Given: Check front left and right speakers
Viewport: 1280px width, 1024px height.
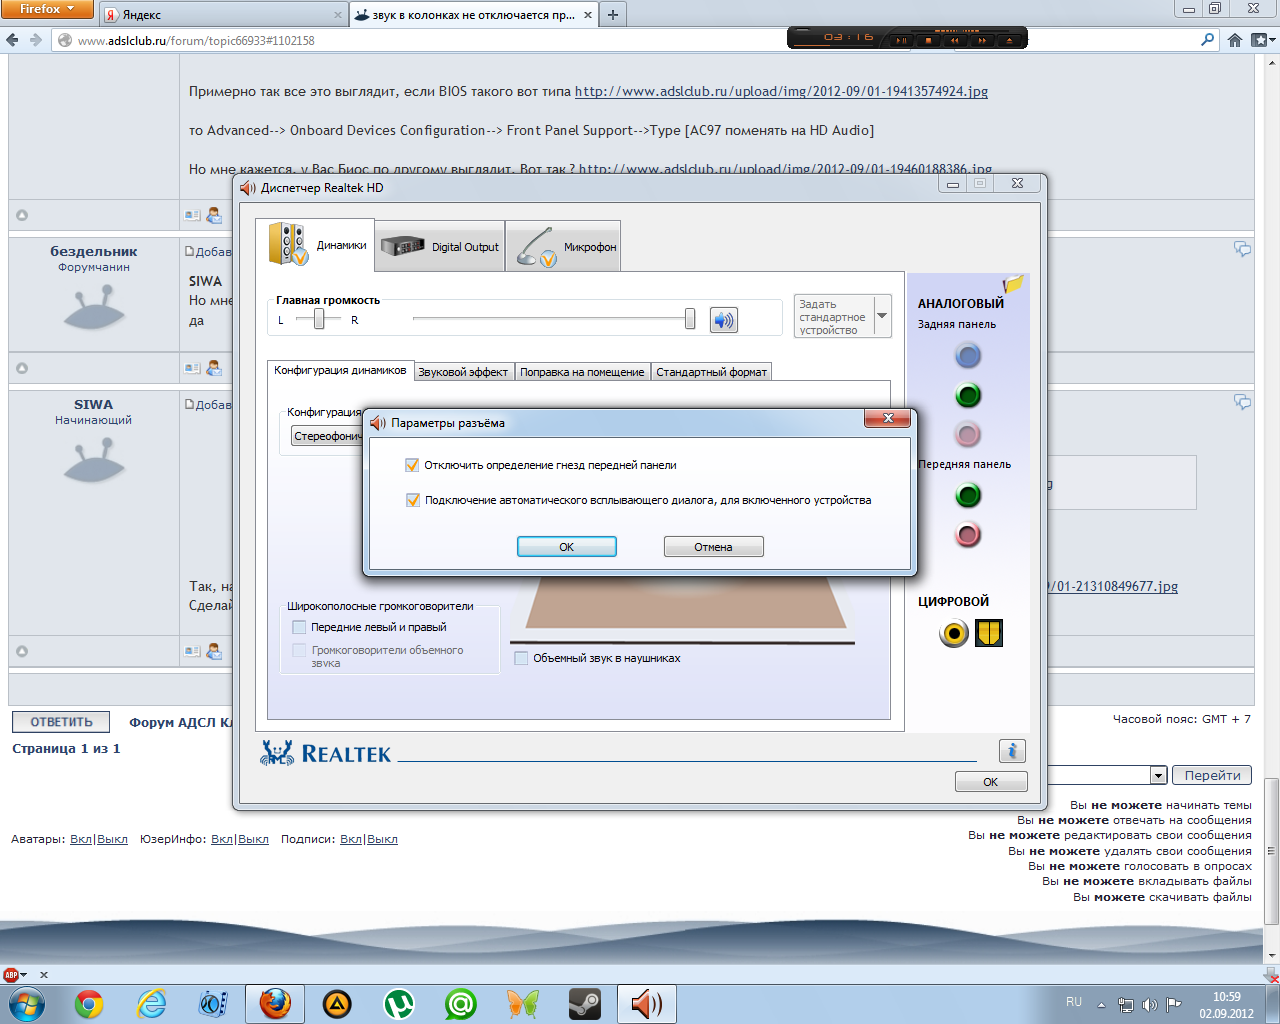Looking at the screenshot, I should coord(298,627).
